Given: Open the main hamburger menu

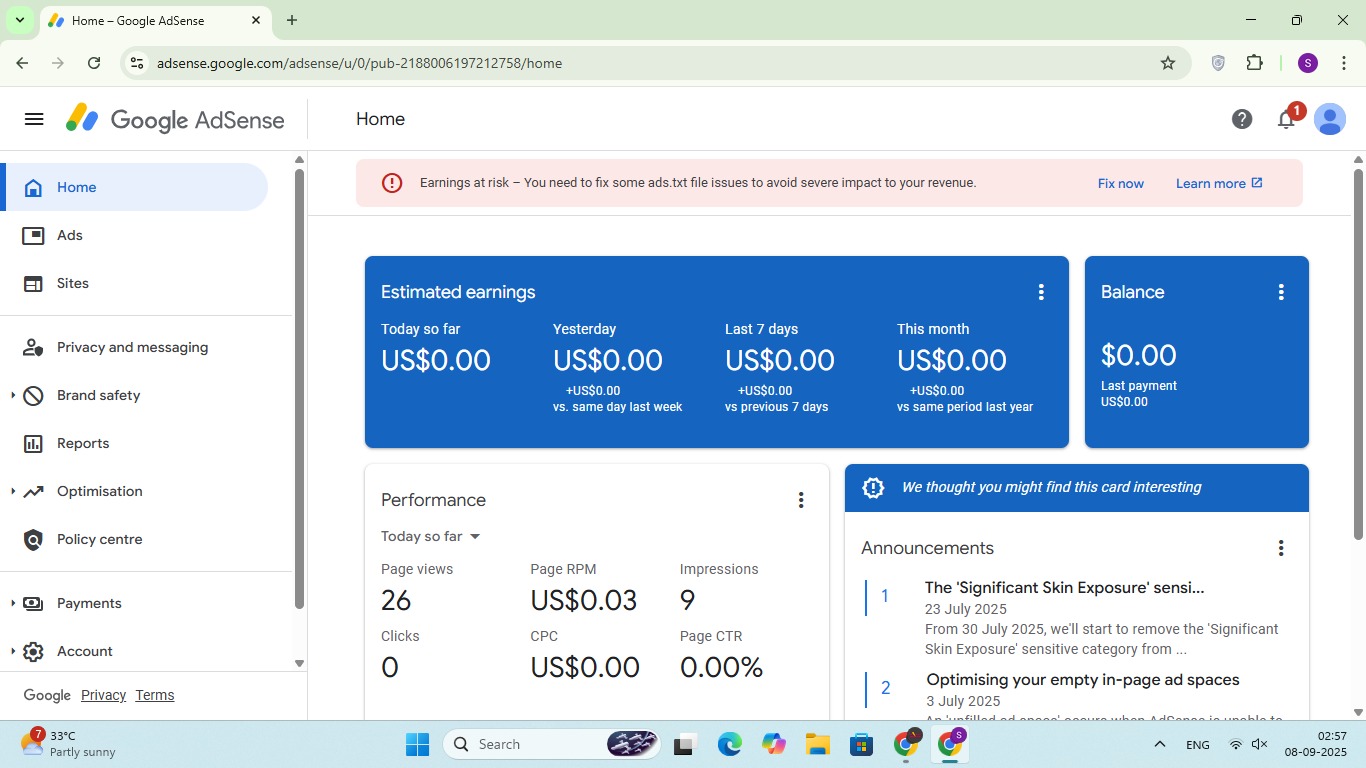Looking at the screenshot, I should point(34,119).
